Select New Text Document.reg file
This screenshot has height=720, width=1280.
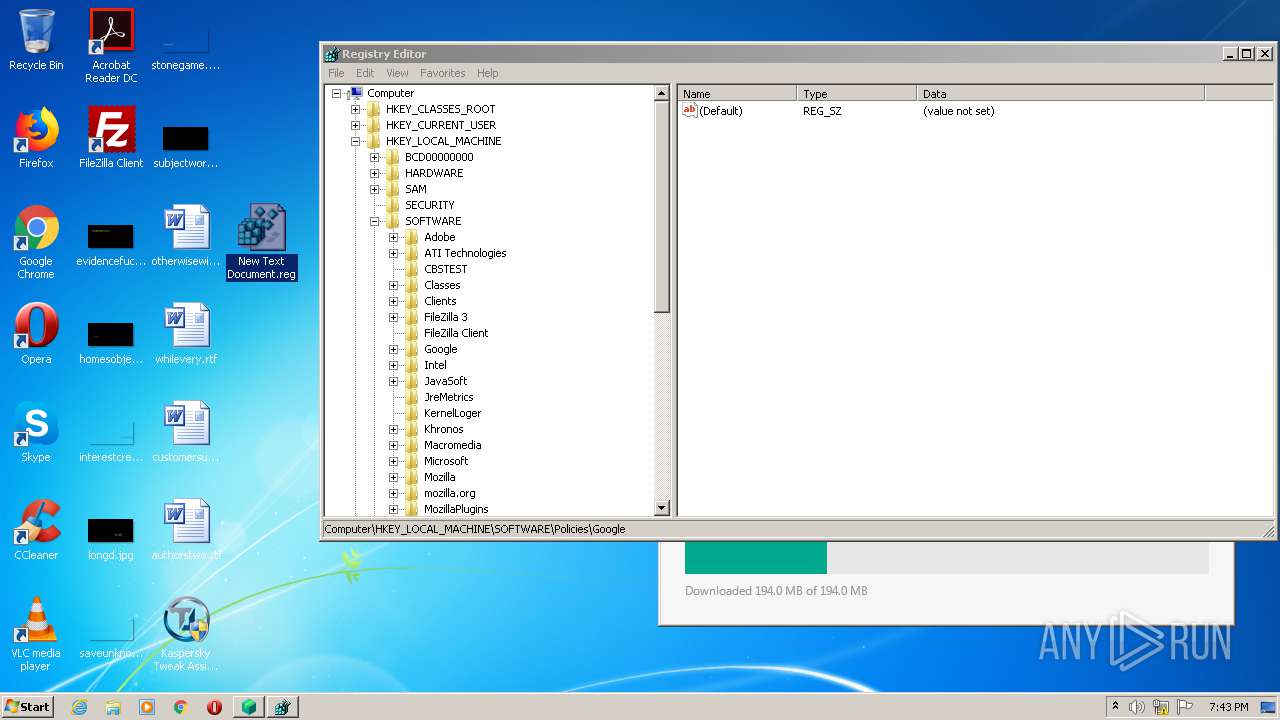[x=261, y=242]
